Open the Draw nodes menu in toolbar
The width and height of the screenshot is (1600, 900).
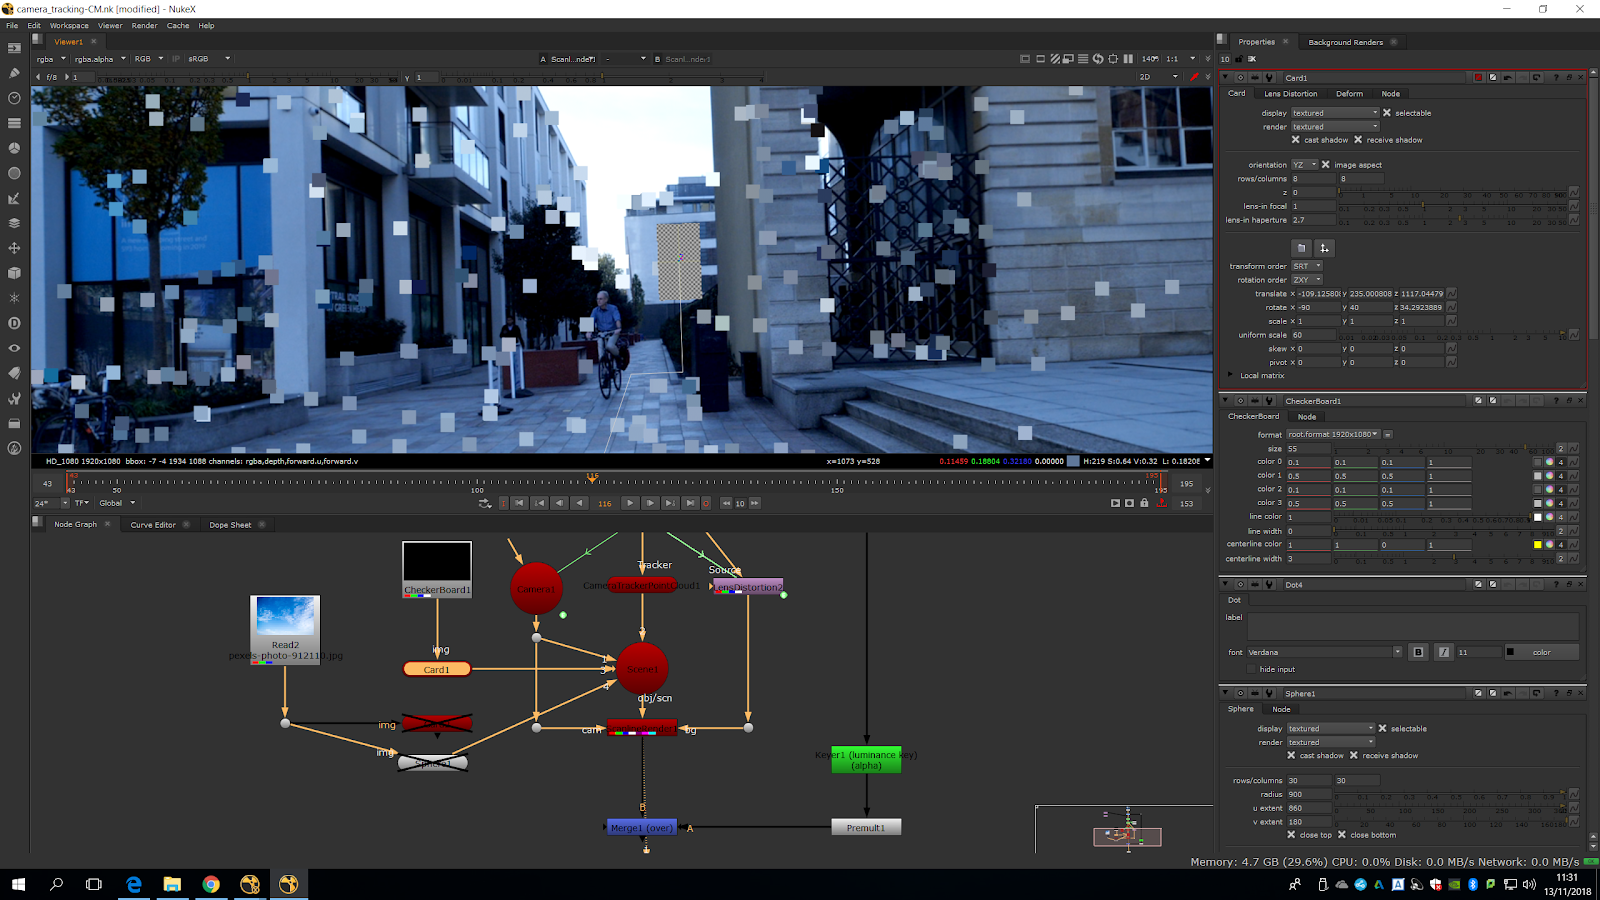tap(14, 73)
